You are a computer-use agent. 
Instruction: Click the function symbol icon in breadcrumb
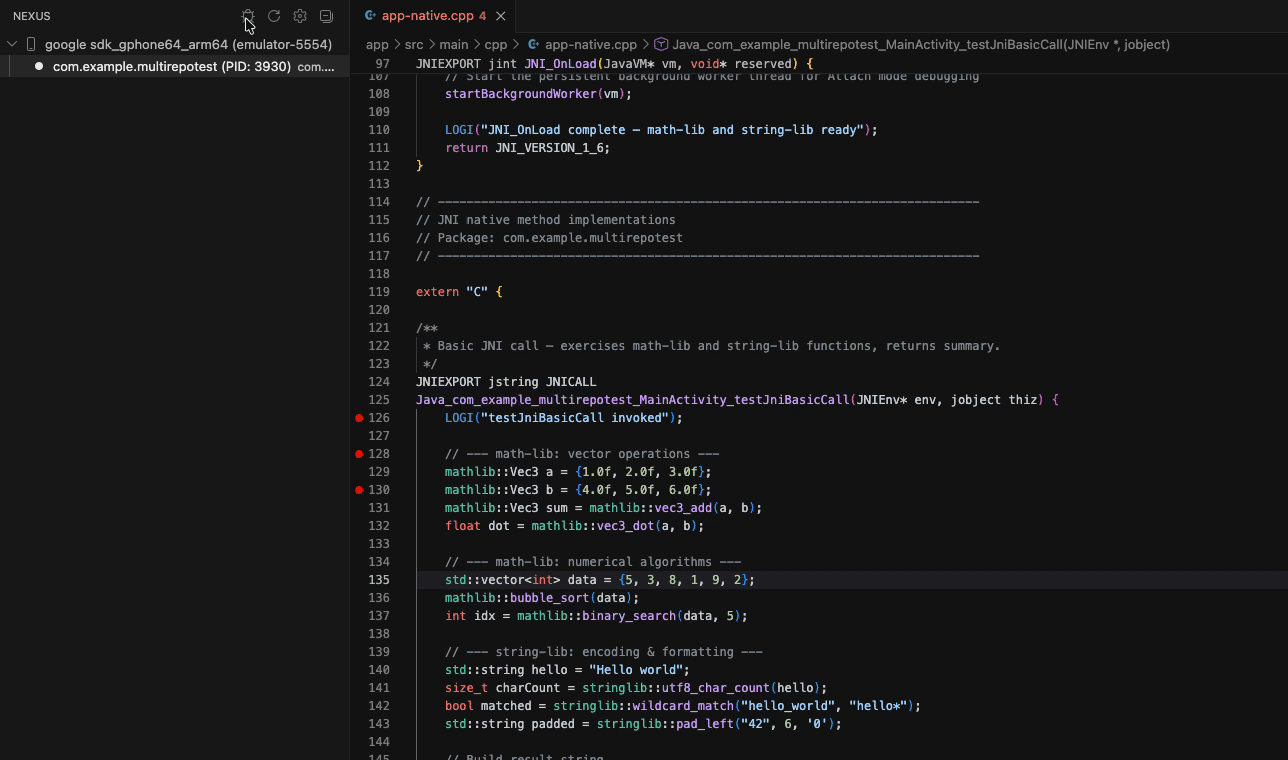coord(661,45)
